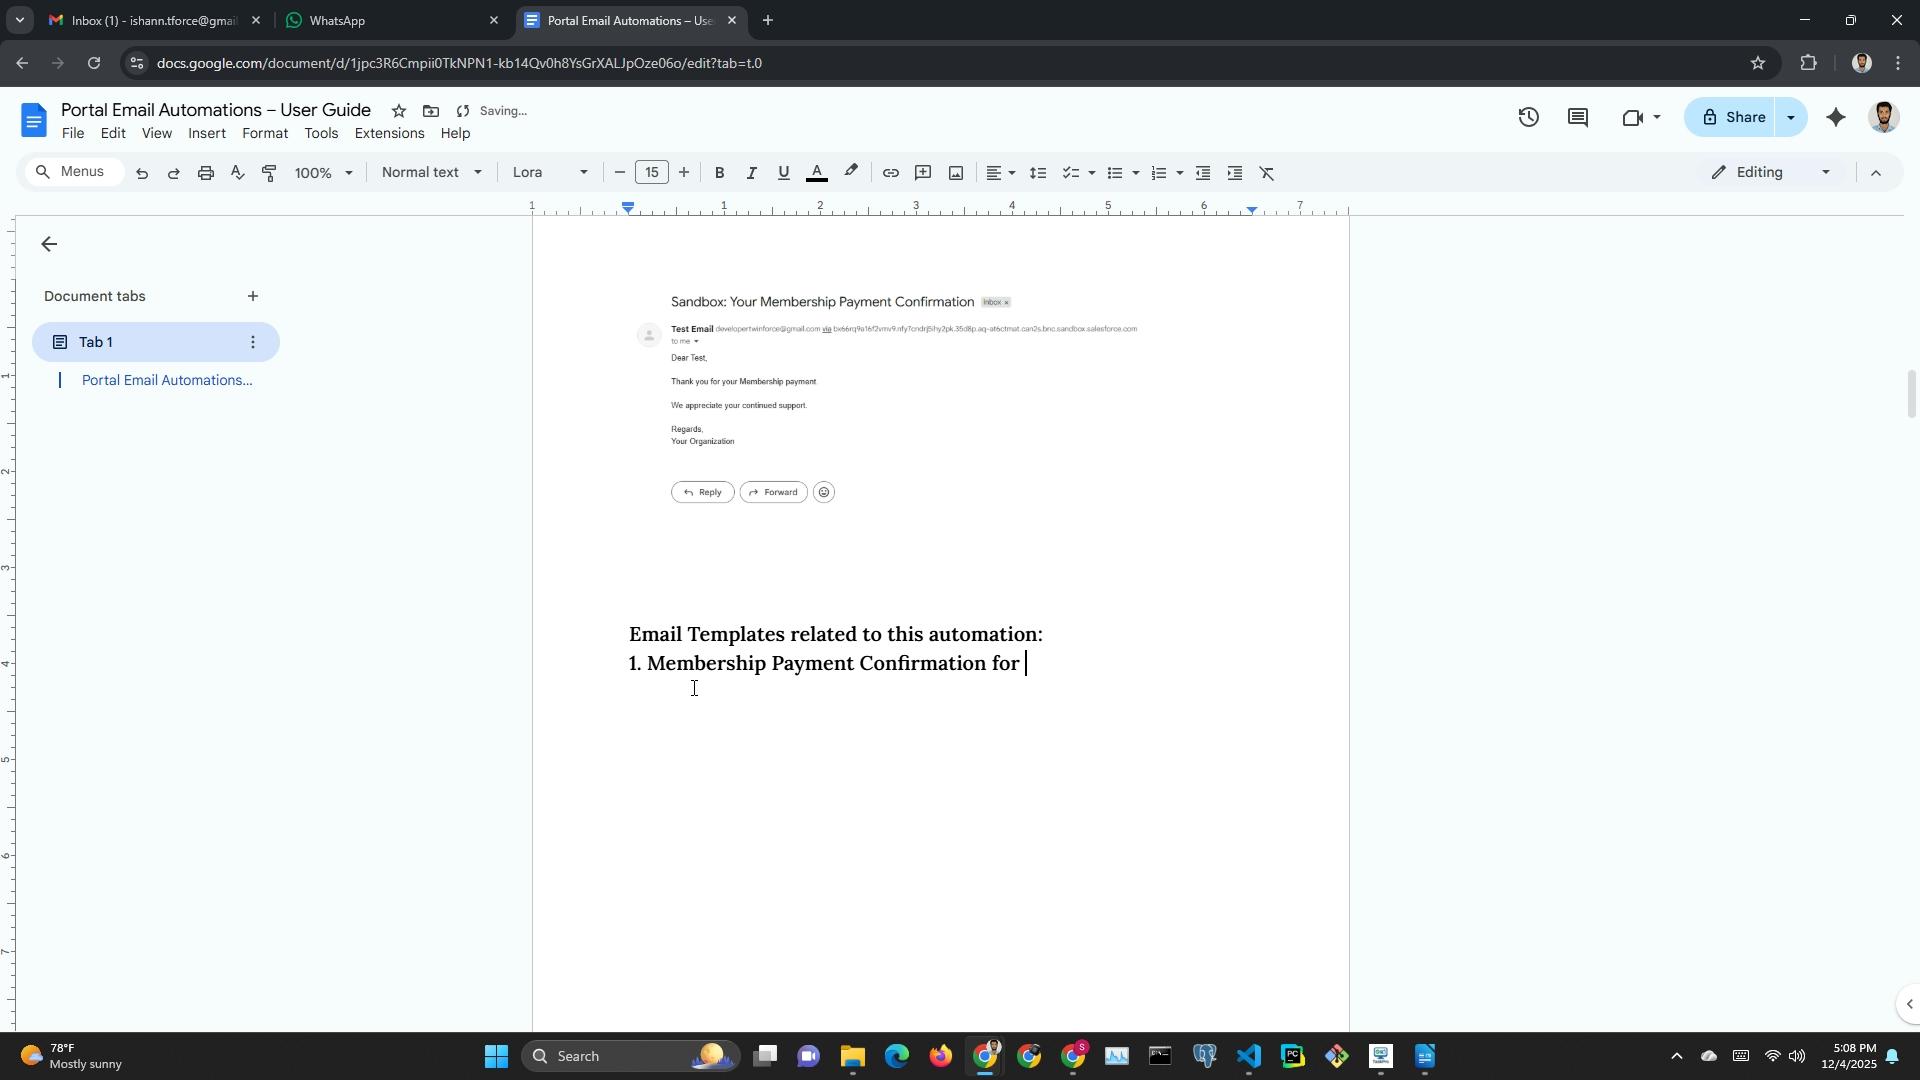Open the Lora font dropdown
Image resolution: width=1920 pixels, height=1080 pixels.
click(550, 173)
